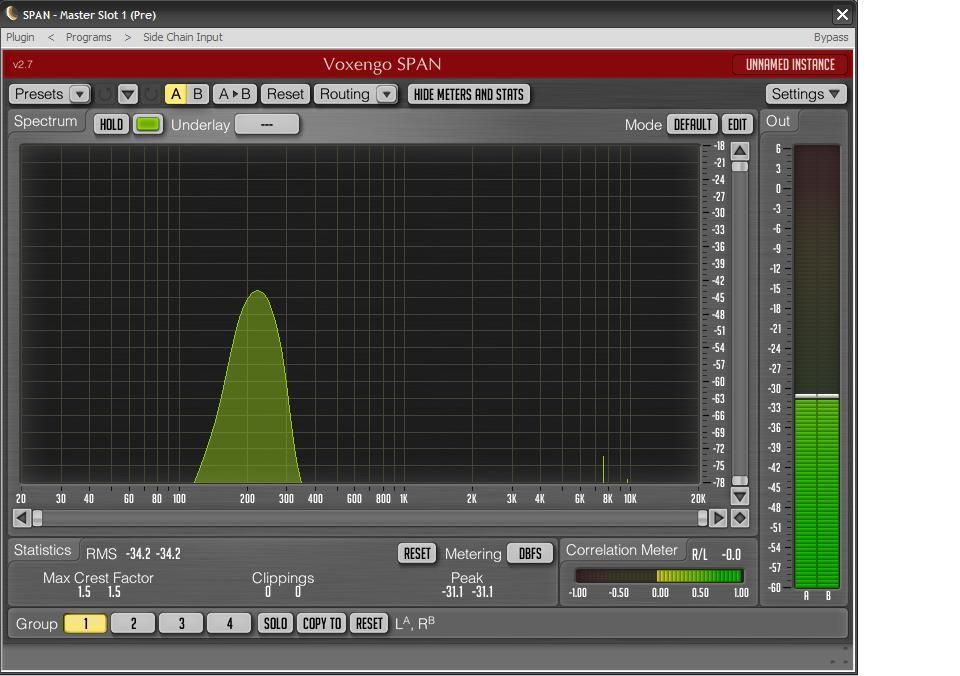Image resolution: width=960 pixels, height=676 pixels.
Task: Click the Clippings label
Action: tap(283, 577)
